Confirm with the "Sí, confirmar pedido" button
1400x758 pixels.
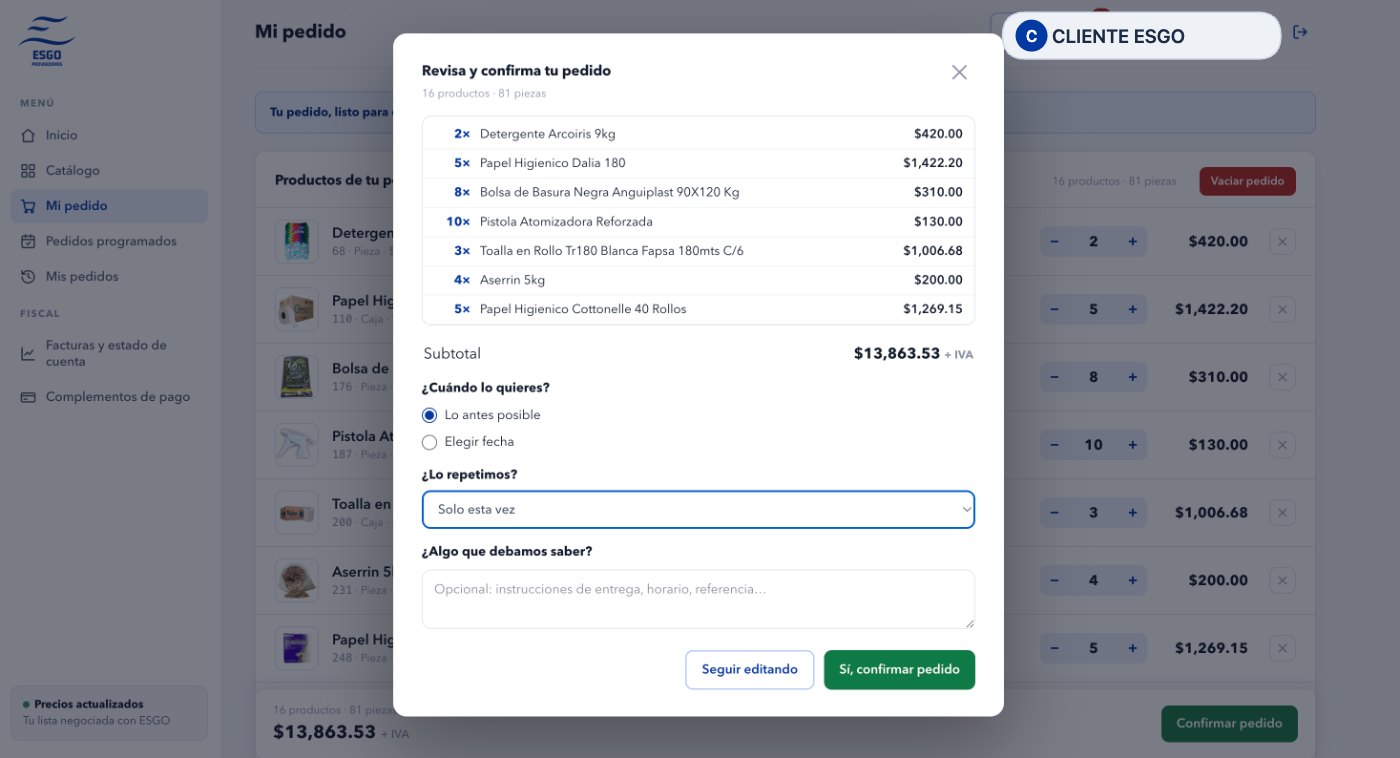[899, 670]
